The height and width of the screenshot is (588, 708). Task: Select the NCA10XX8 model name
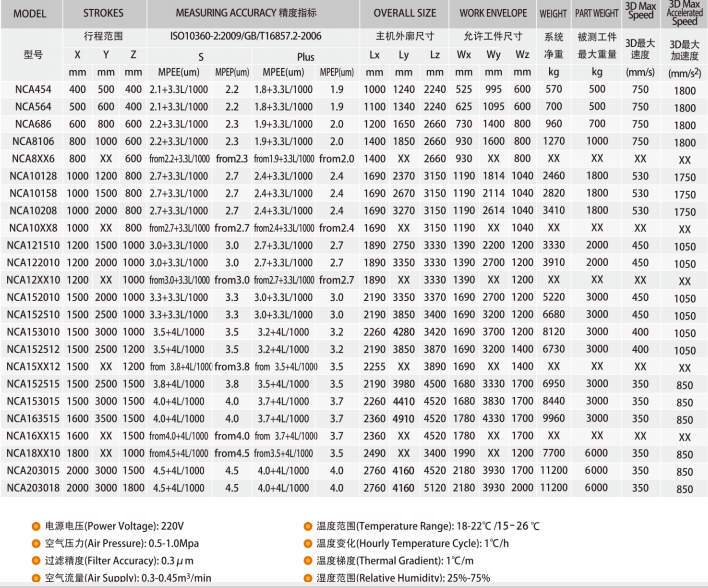click(x=33, y=228)
